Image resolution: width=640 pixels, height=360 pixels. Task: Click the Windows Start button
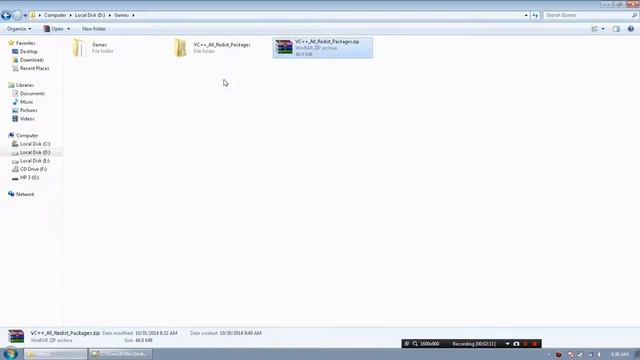[x=10, y=353]
